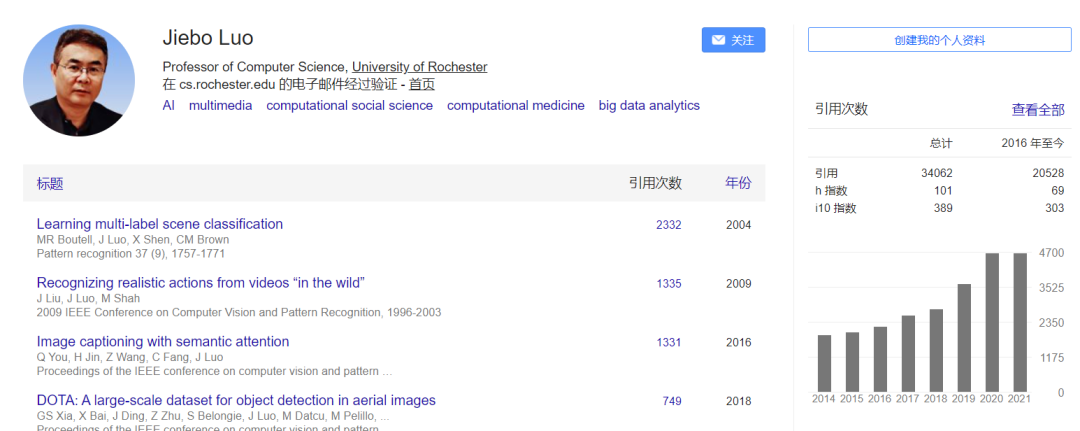Click the 2020 bar in citation chart
This screenshot has height=431, width=1080.
tap(992, 323)
